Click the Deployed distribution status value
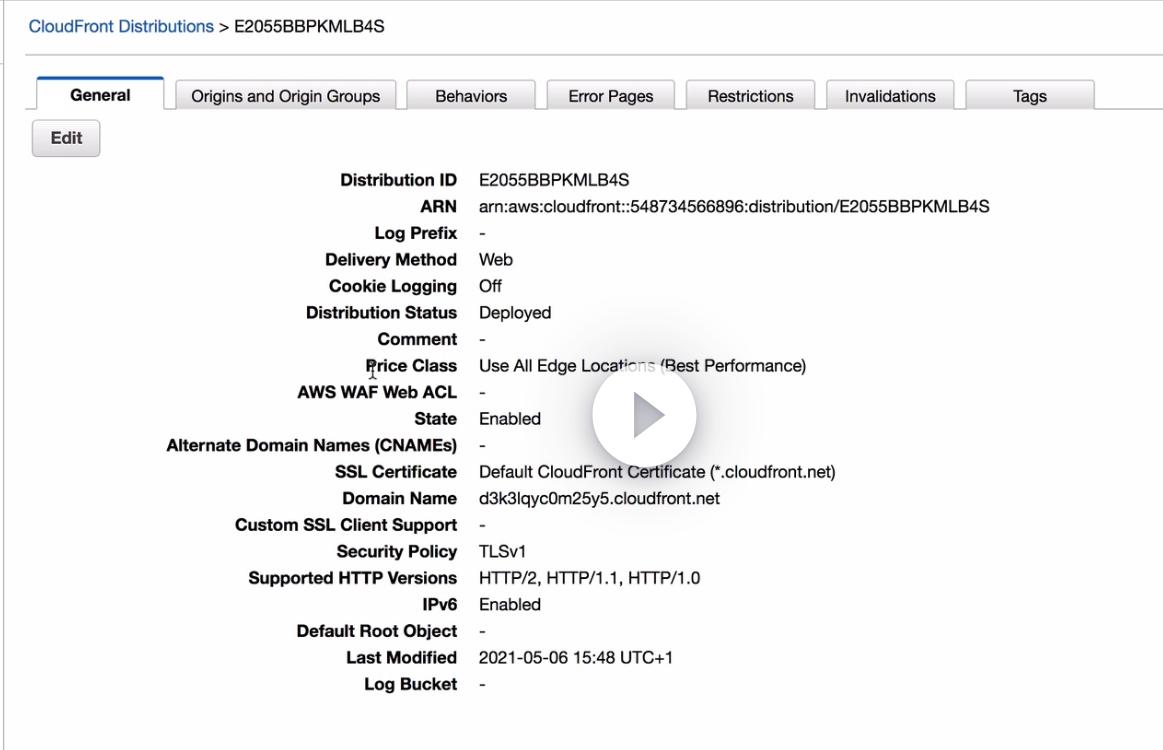Image resolution: width=1163 pixels, height=750 pixels. coord(514,313)
